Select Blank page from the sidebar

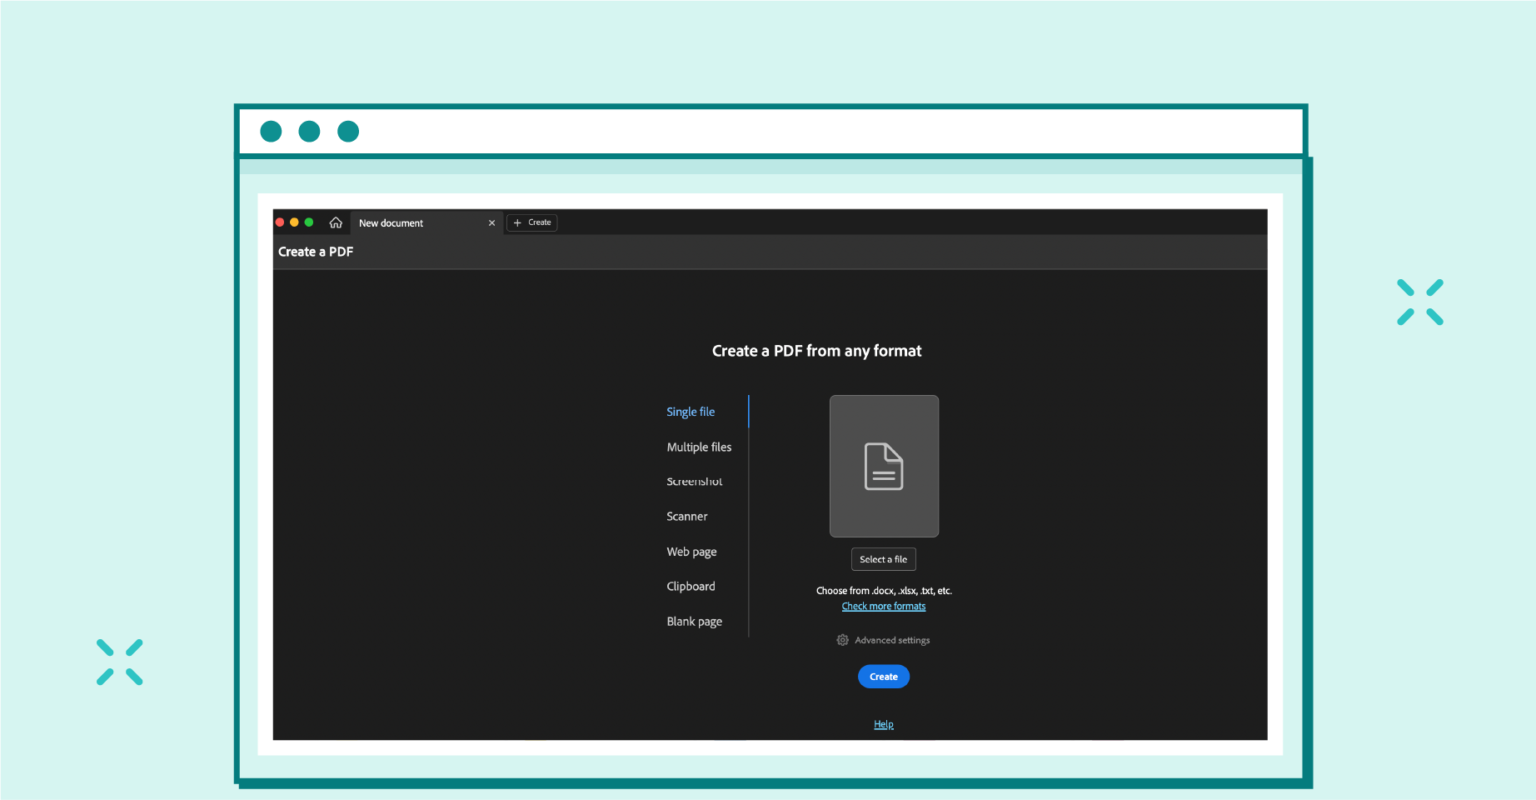coord(694,621)
